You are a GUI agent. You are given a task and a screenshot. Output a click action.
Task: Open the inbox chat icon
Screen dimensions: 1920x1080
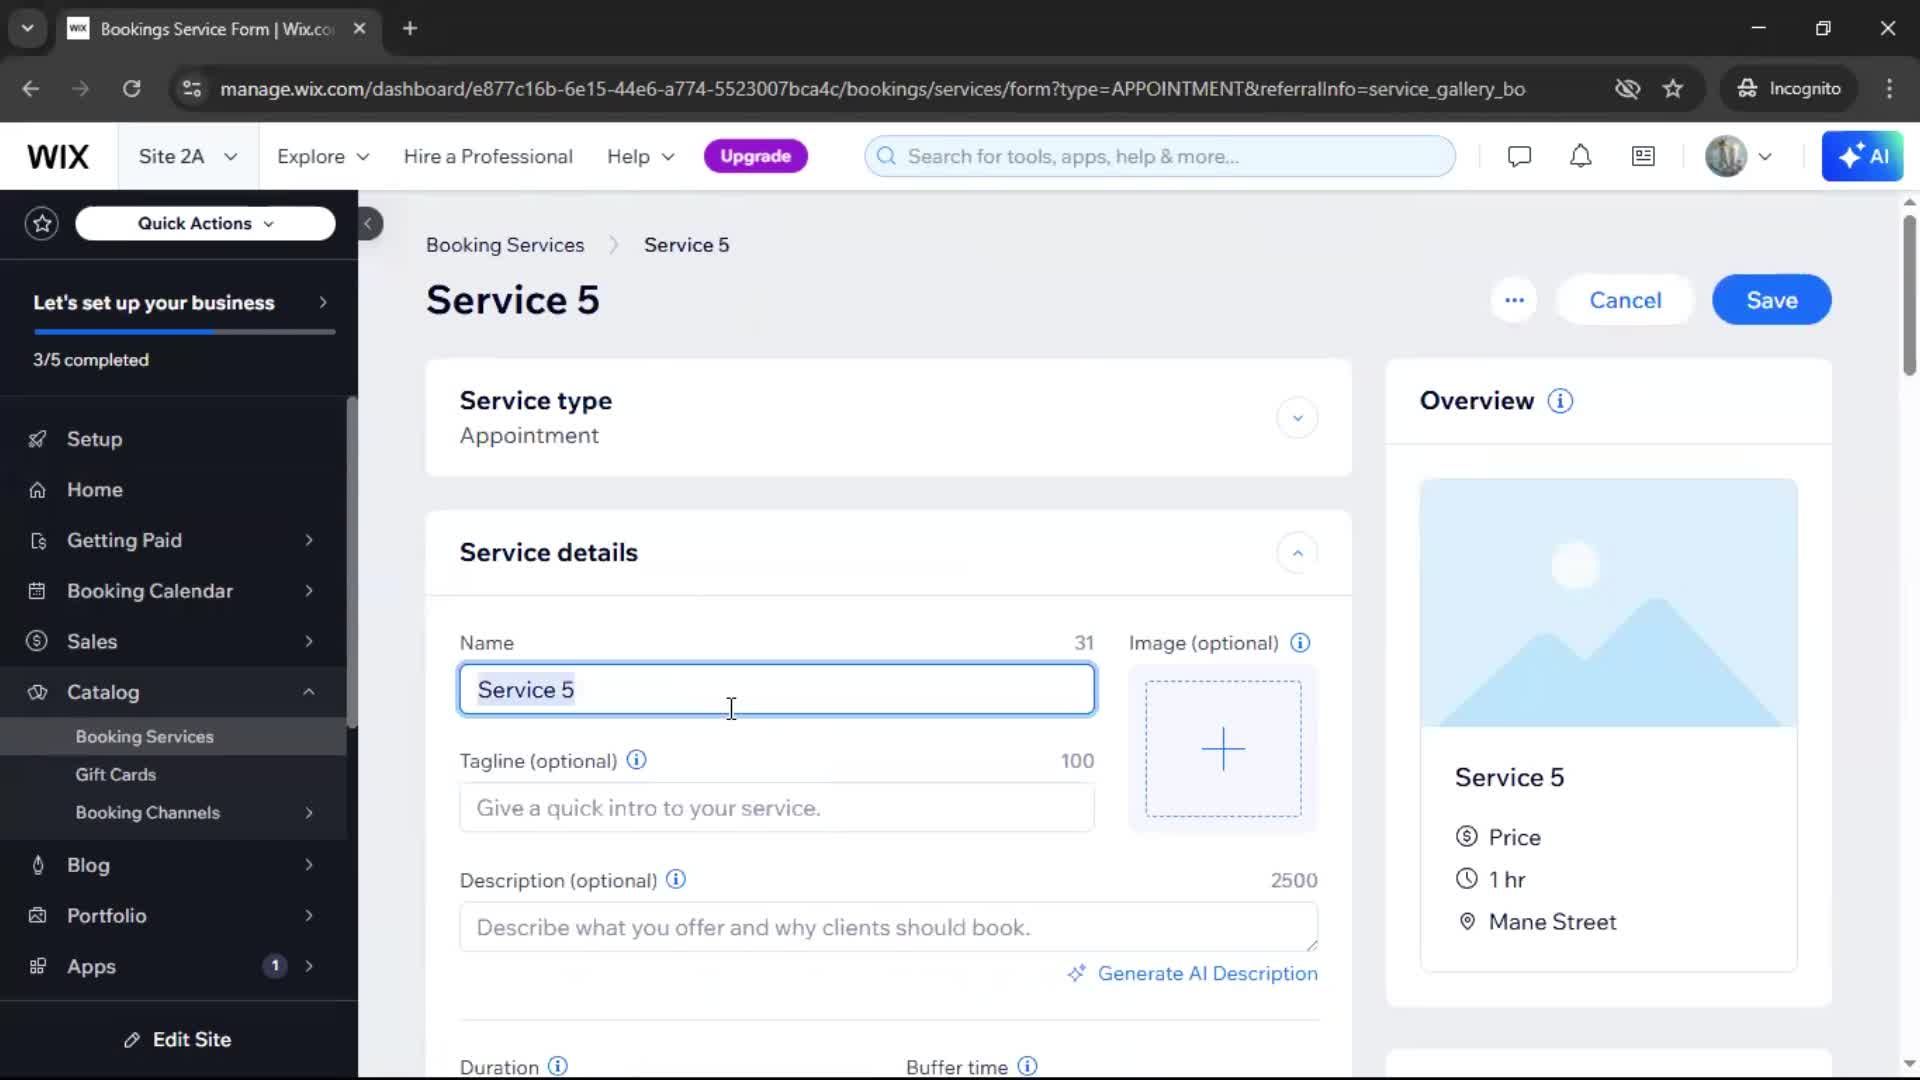pos(1519,157)
